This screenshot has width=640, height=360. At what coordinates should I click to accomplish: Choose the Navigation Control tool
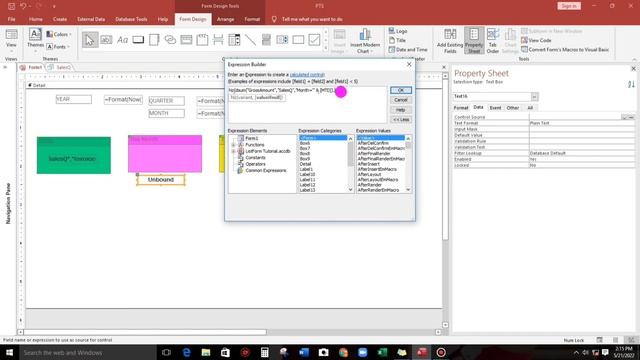click(186, 40)
